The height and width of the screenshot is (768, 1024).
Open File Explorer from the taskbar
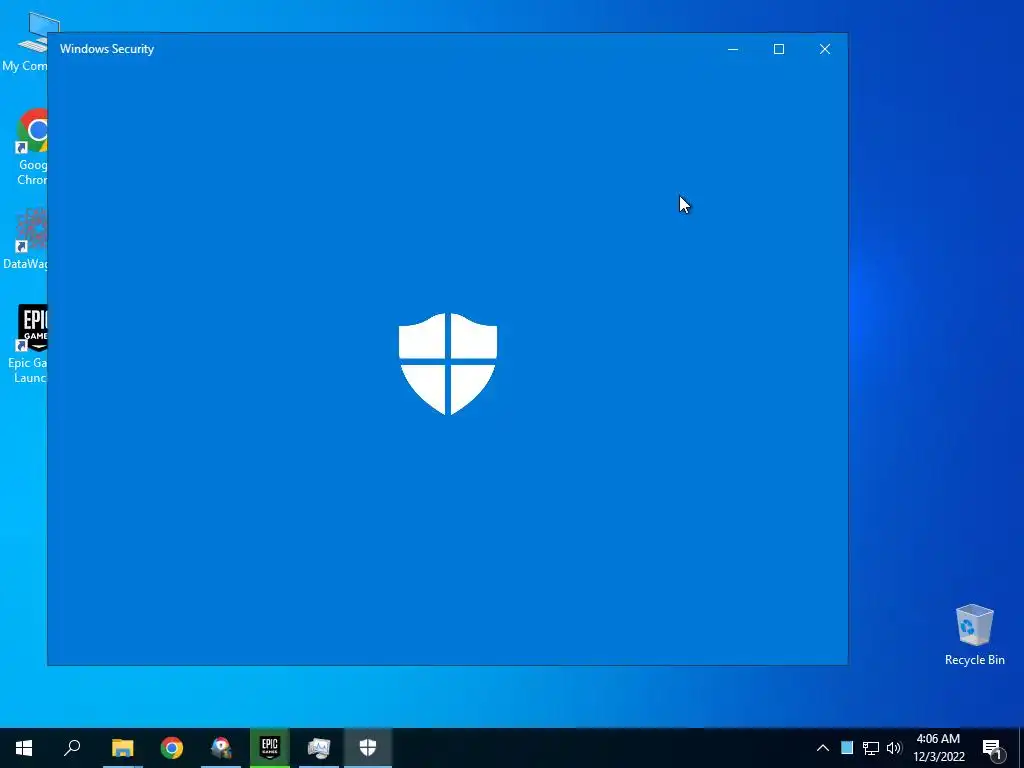[122, 748]
